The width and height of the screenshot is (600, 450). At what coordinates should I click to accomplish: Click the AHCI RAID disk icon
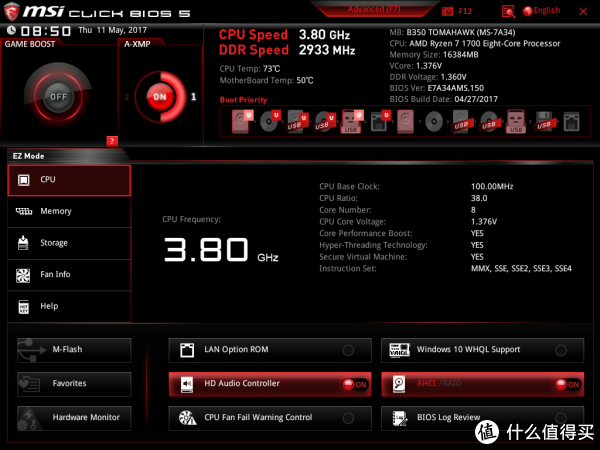pos(399,384)
